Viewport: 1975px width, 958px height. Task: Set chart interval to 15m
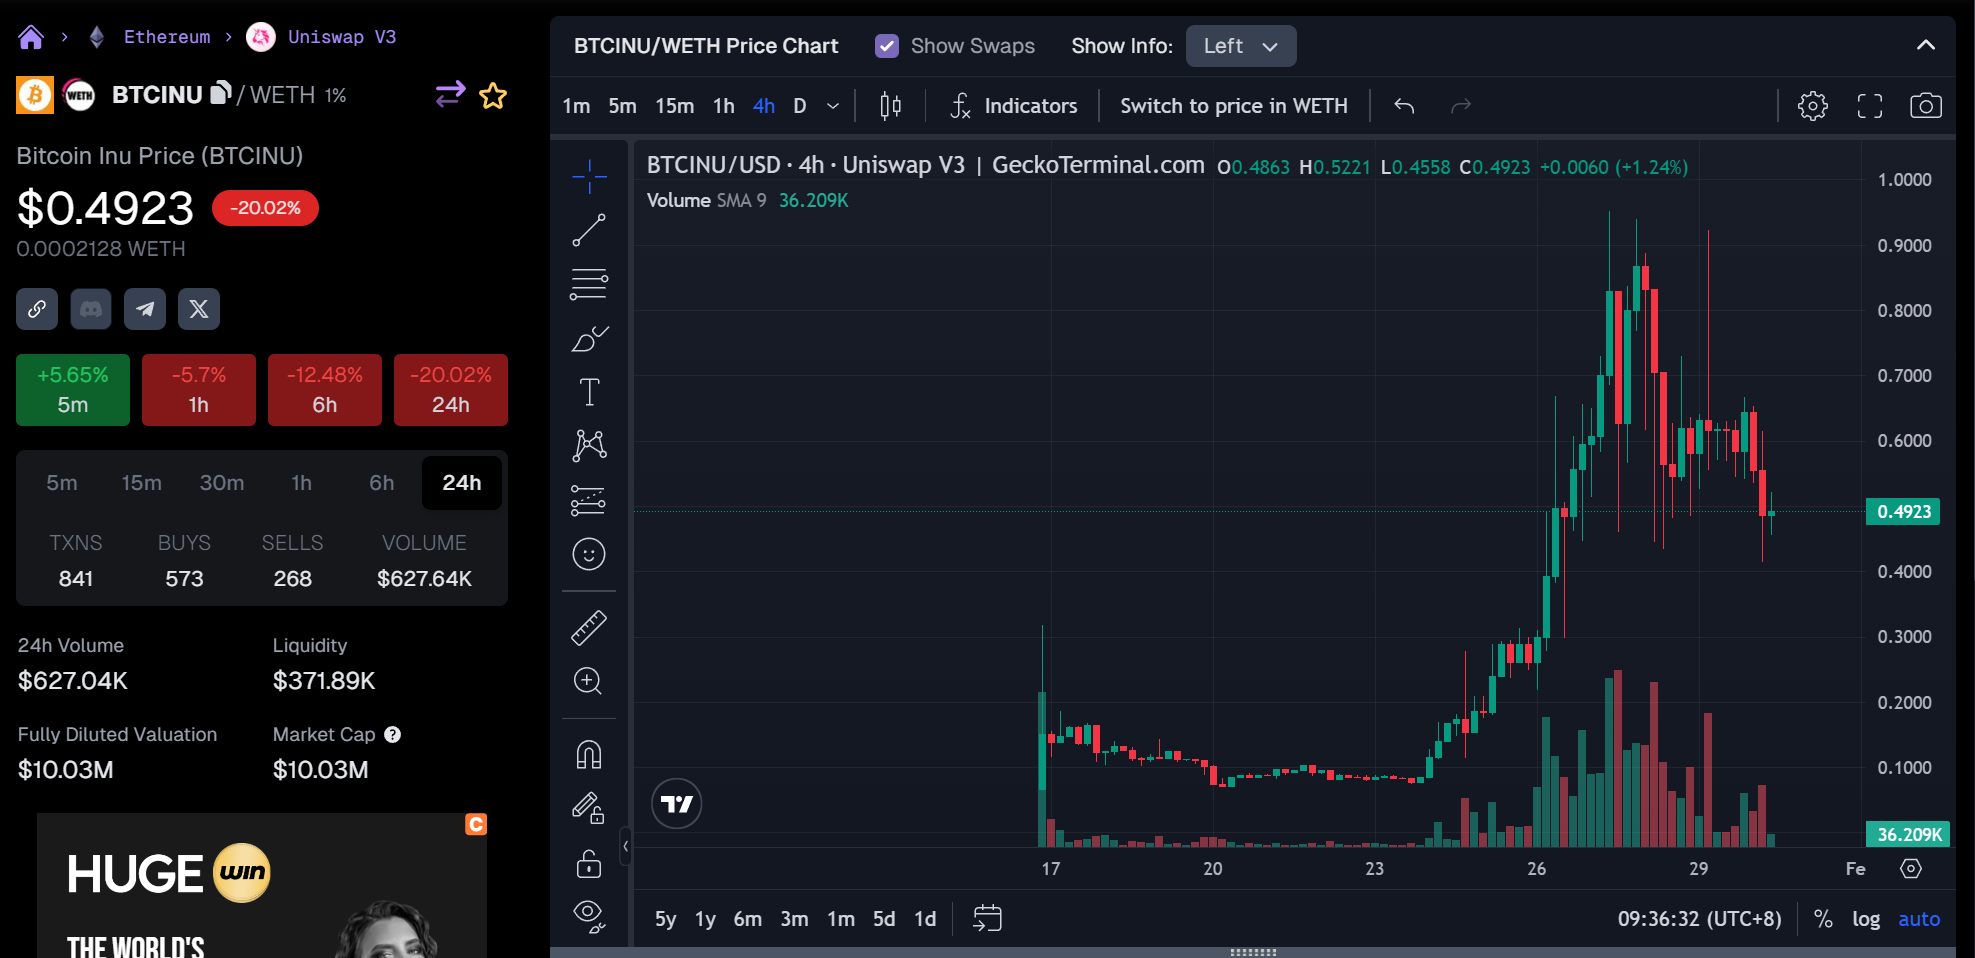coord(675,106)
